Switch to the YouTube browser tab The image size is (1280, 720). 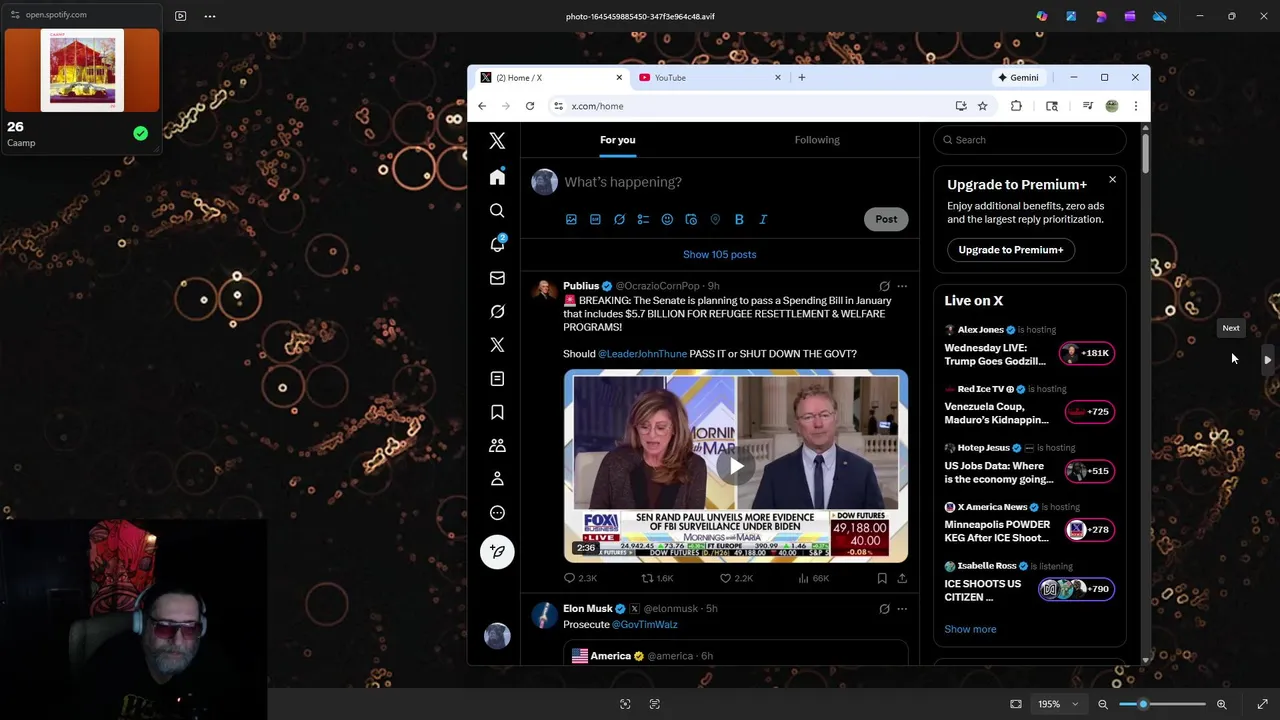pos(711,77)
